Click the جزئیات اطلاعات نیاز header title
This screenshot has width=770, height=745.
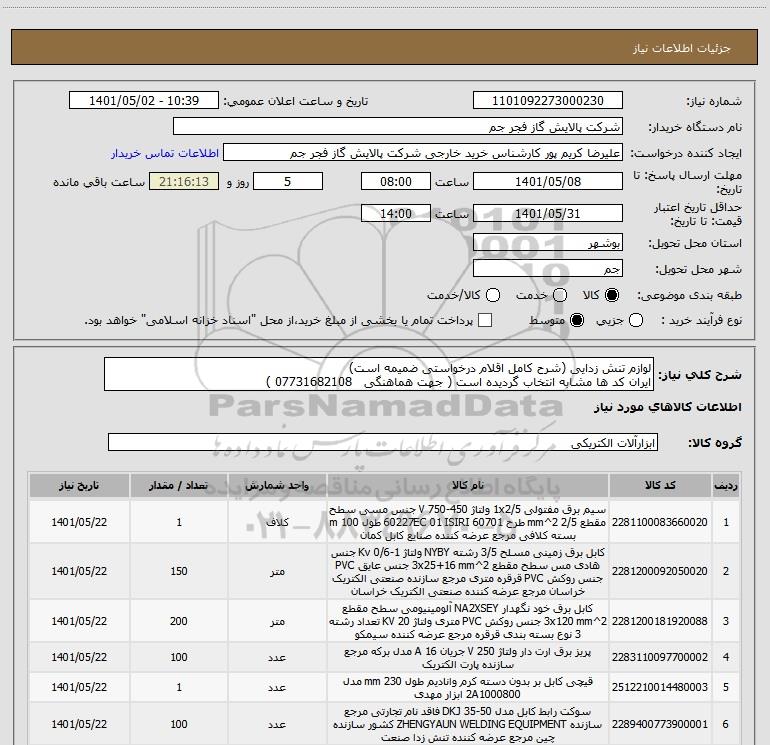681,48
